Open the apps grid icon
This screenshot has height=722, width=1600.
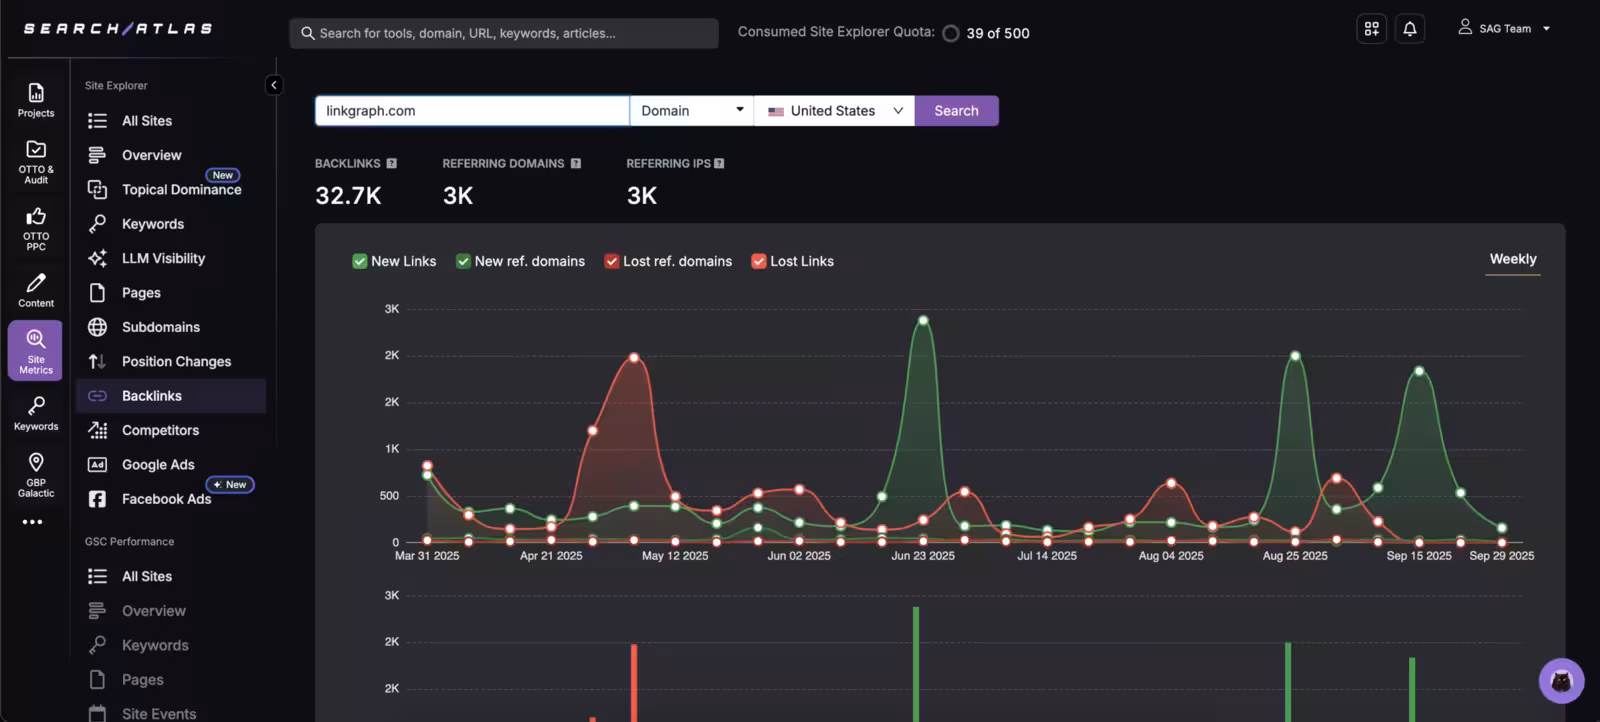click(x=1371, y=29)
